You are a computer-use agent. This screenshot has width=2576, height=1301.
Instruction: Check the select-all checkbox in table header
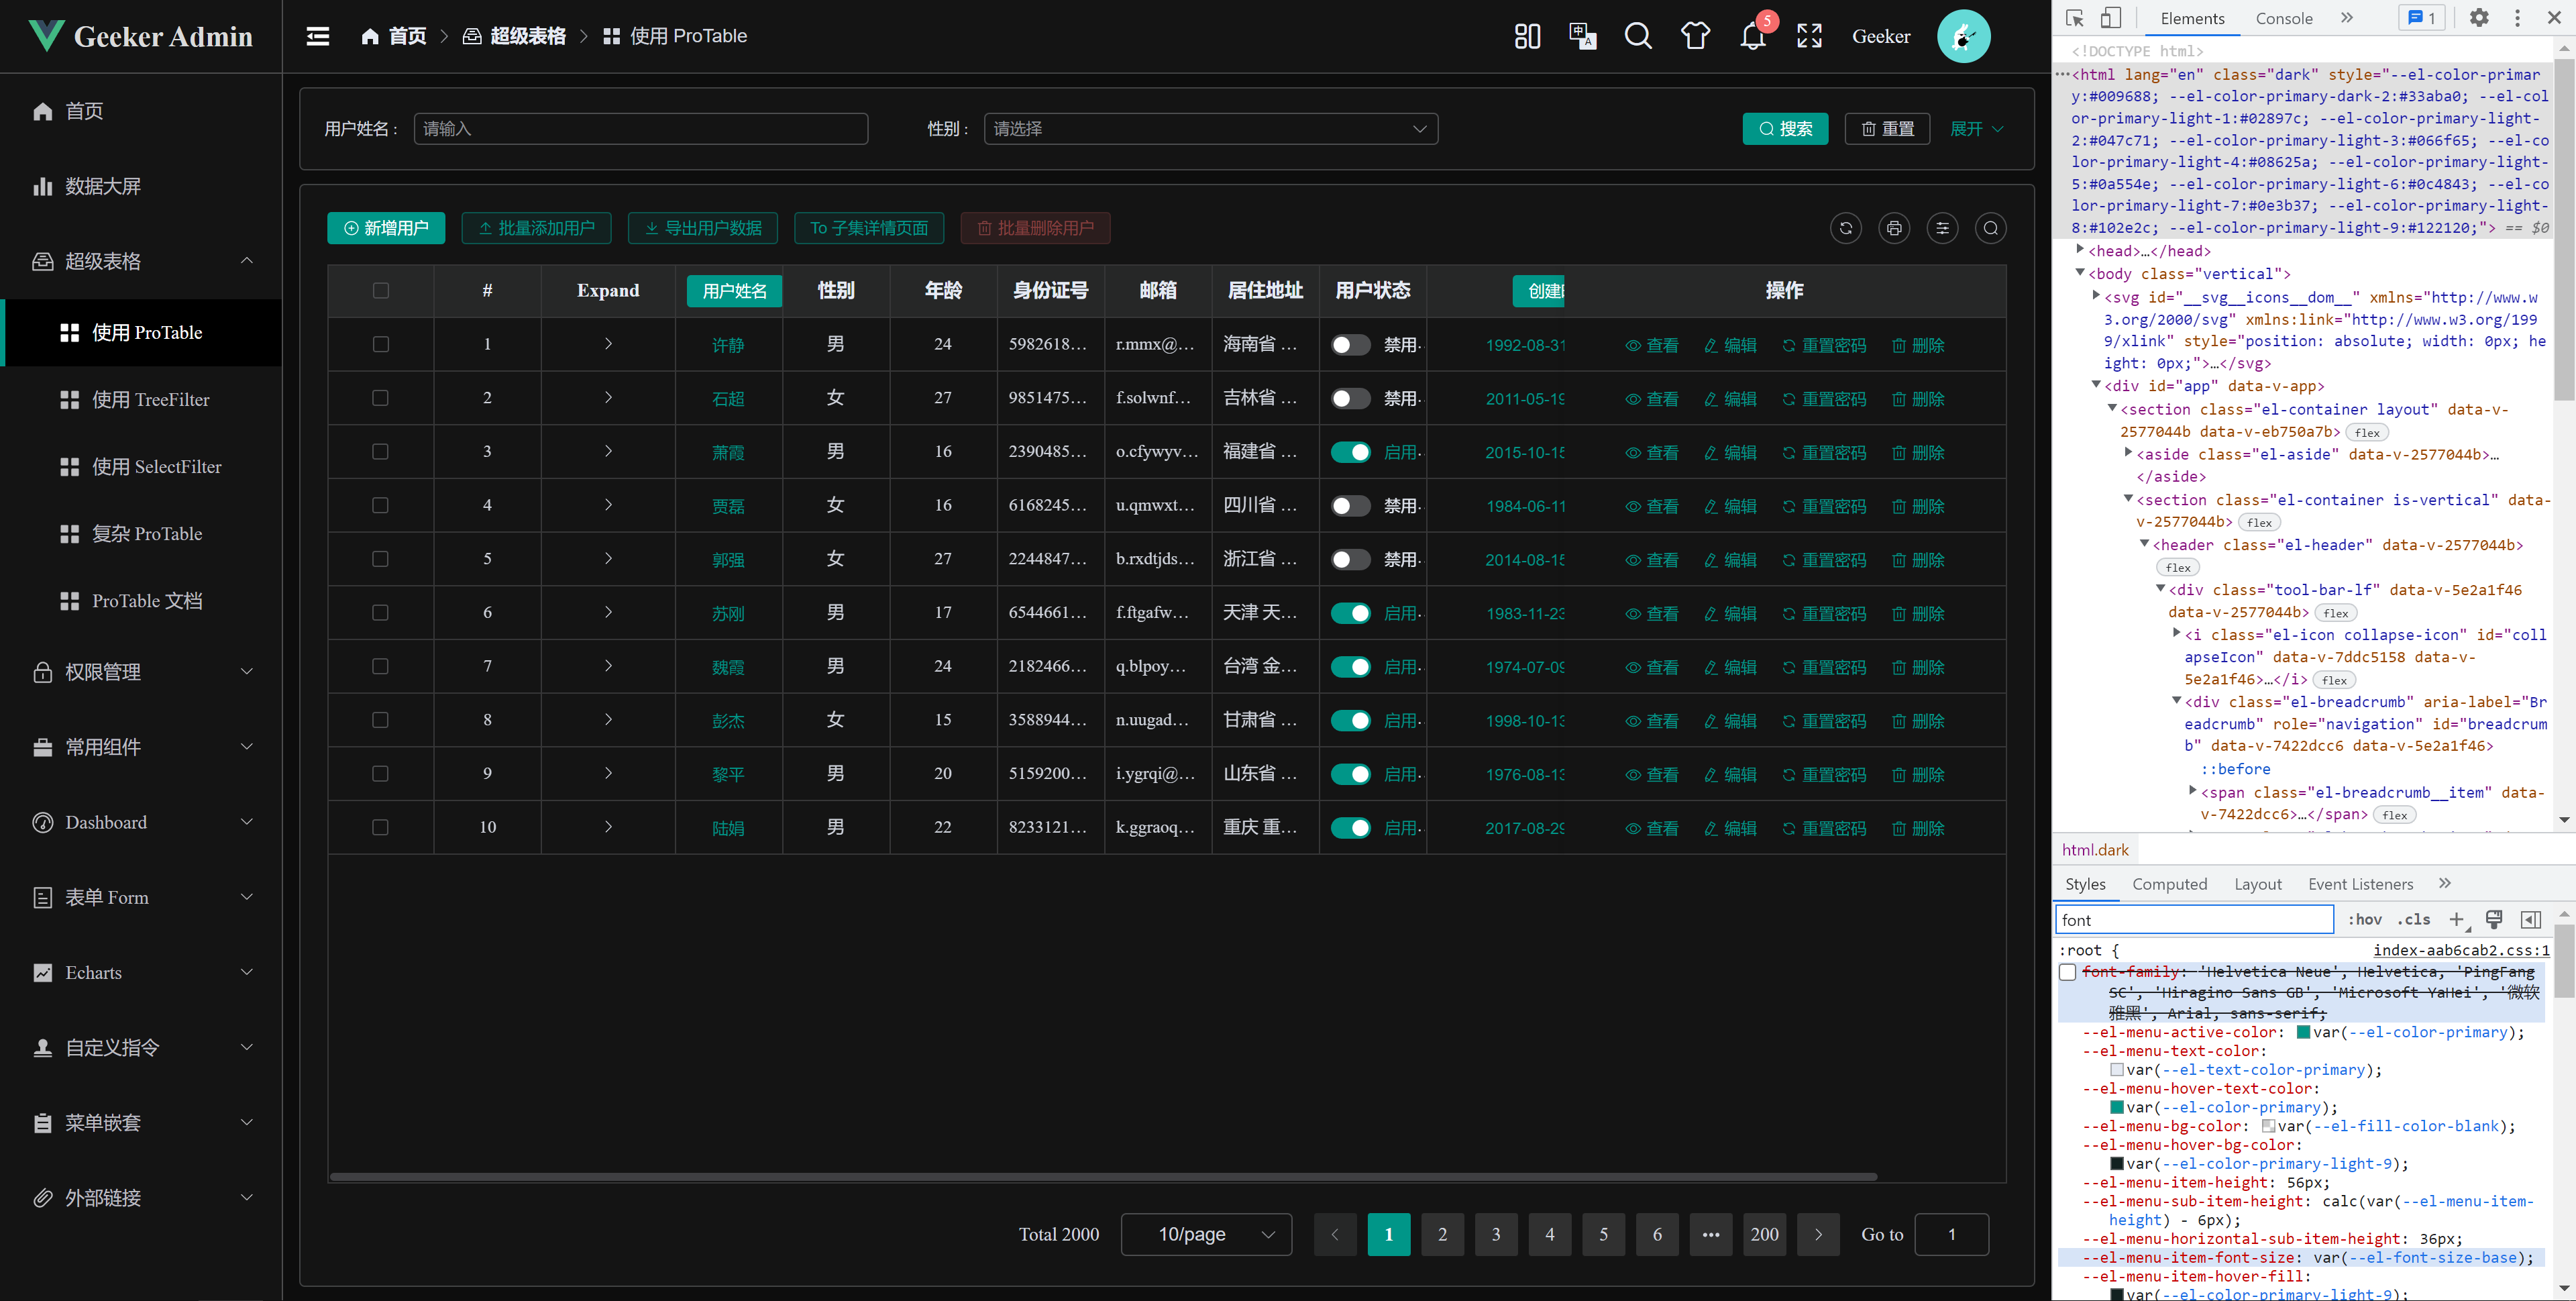coord(381,291)
